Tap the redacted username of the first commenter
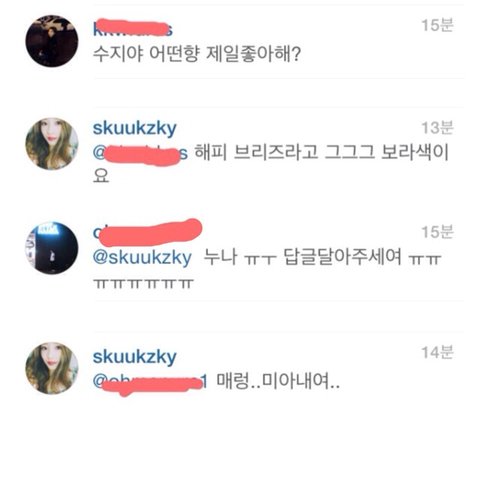 [x=133, y=28]
